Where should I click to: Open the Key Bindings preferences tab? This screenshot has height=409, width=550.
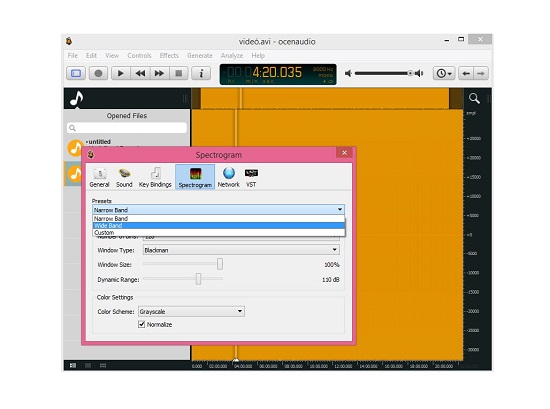[x=155, y=177]
